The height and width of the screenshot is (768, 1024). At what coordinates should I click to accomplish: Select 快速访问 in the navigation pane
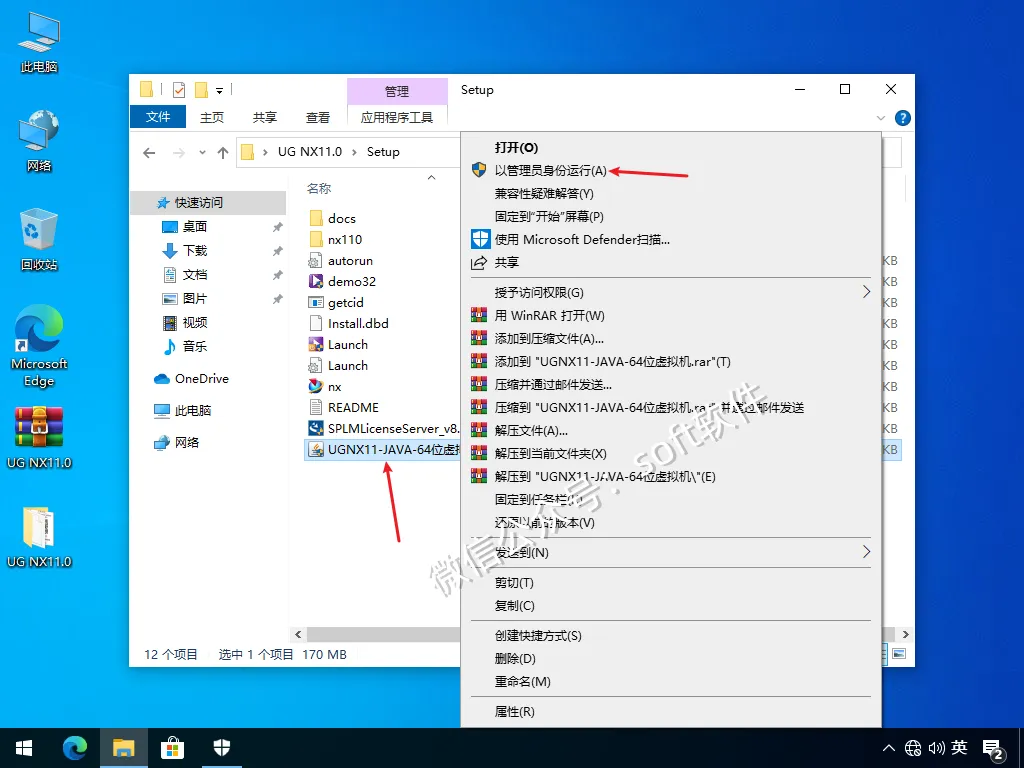point(208,202)
